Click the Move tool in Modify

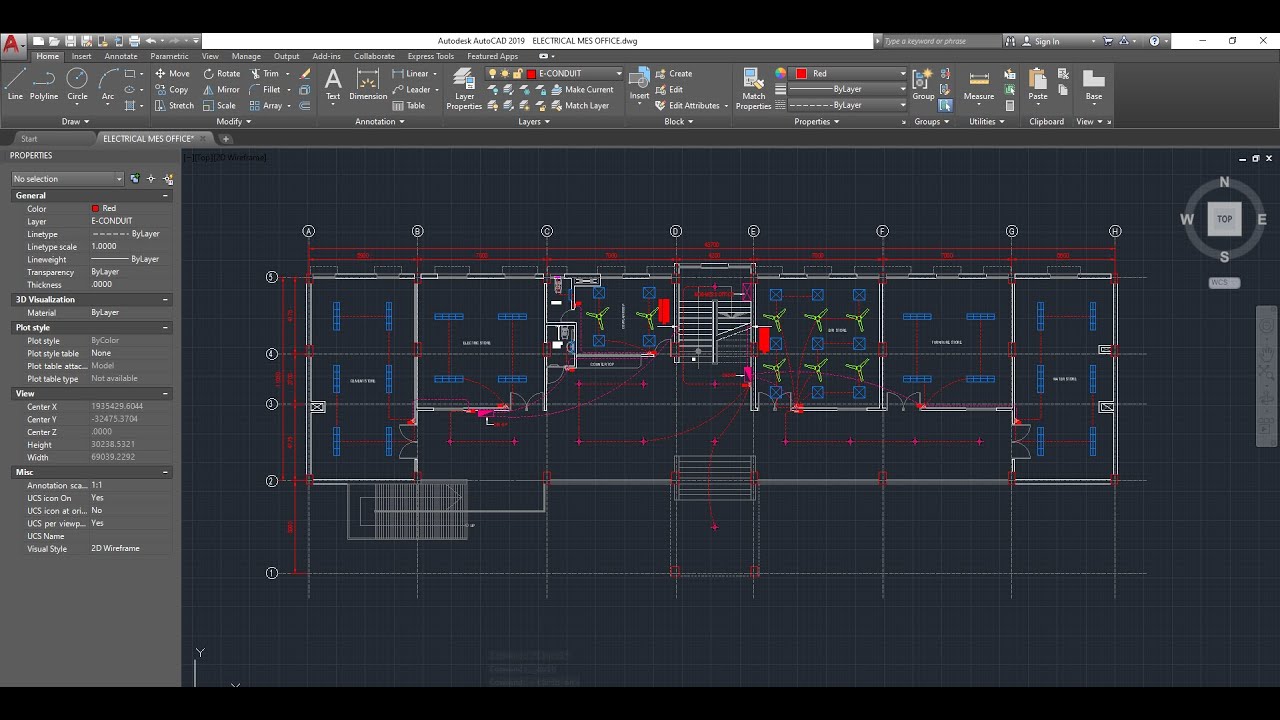(172, 73)
